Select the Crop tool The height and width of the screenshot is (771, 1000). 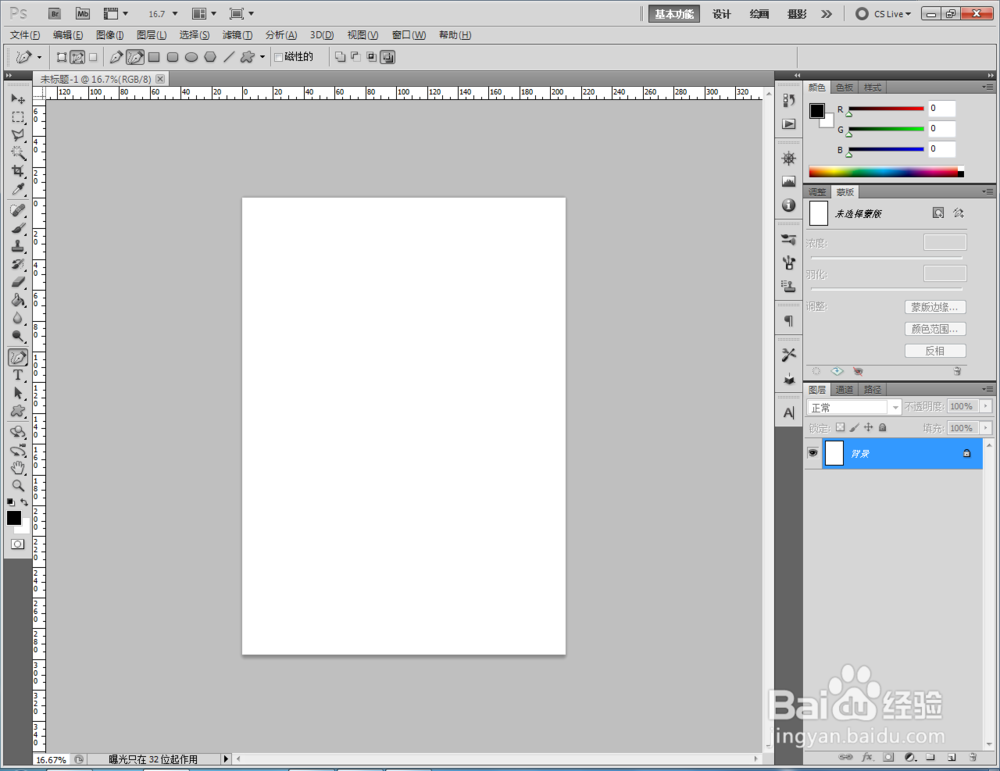point(18,171)
